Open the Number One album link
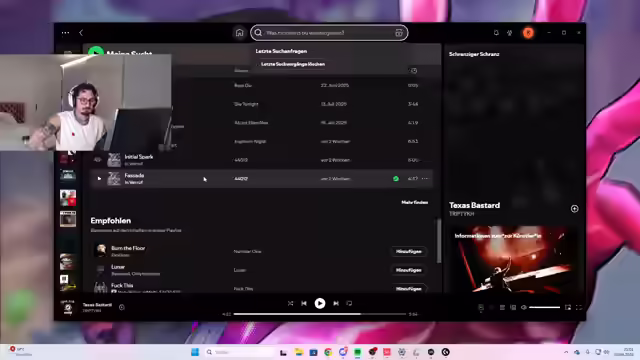 pos(247,251)
